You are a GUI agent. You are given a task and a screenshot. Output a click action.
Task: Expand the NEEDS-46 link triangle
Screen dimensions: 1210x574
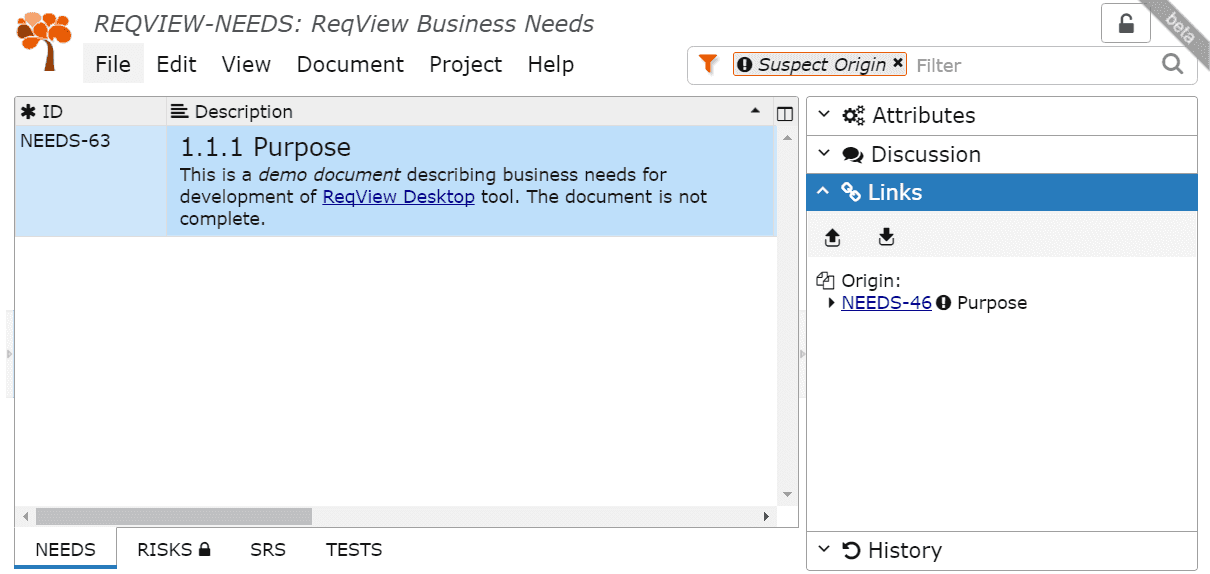pyautogui.click(x=832, y=303)
